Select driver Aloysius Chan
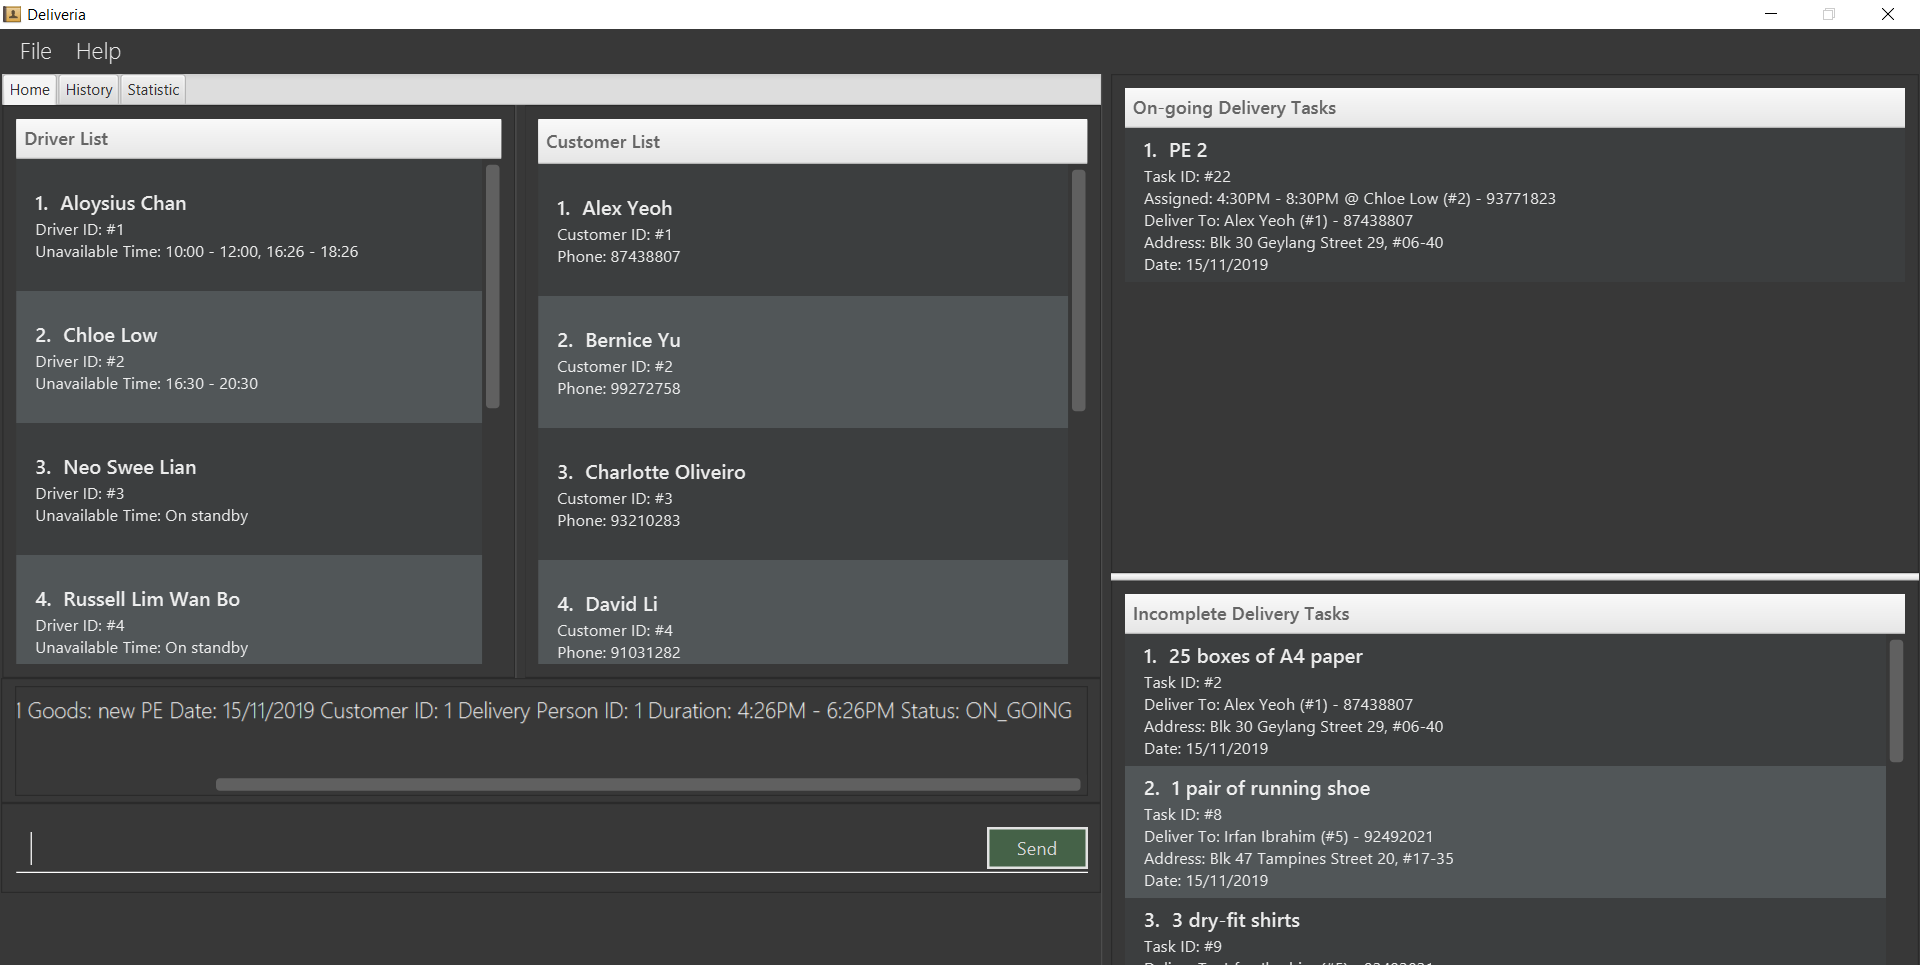 tap(249, 226)
